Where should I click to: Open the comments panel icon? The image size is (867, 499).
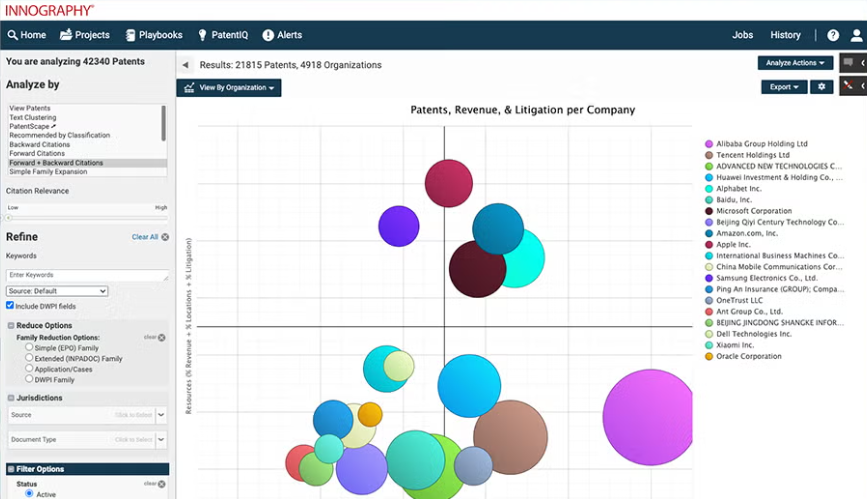[849, 63]
